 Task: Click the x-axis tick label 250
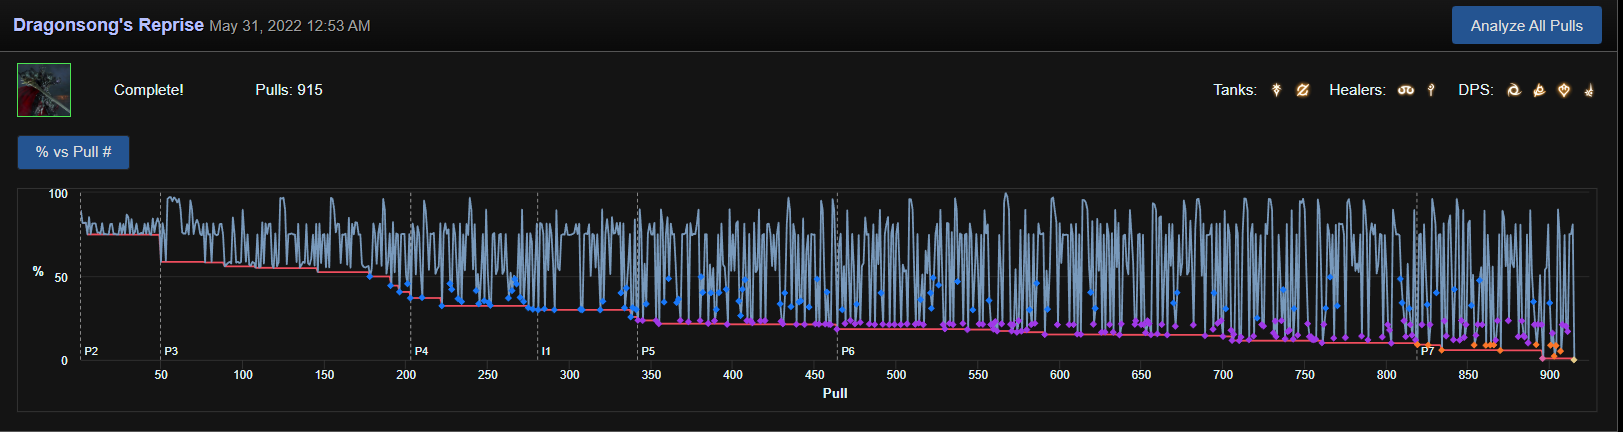click(x=488, y=375)
